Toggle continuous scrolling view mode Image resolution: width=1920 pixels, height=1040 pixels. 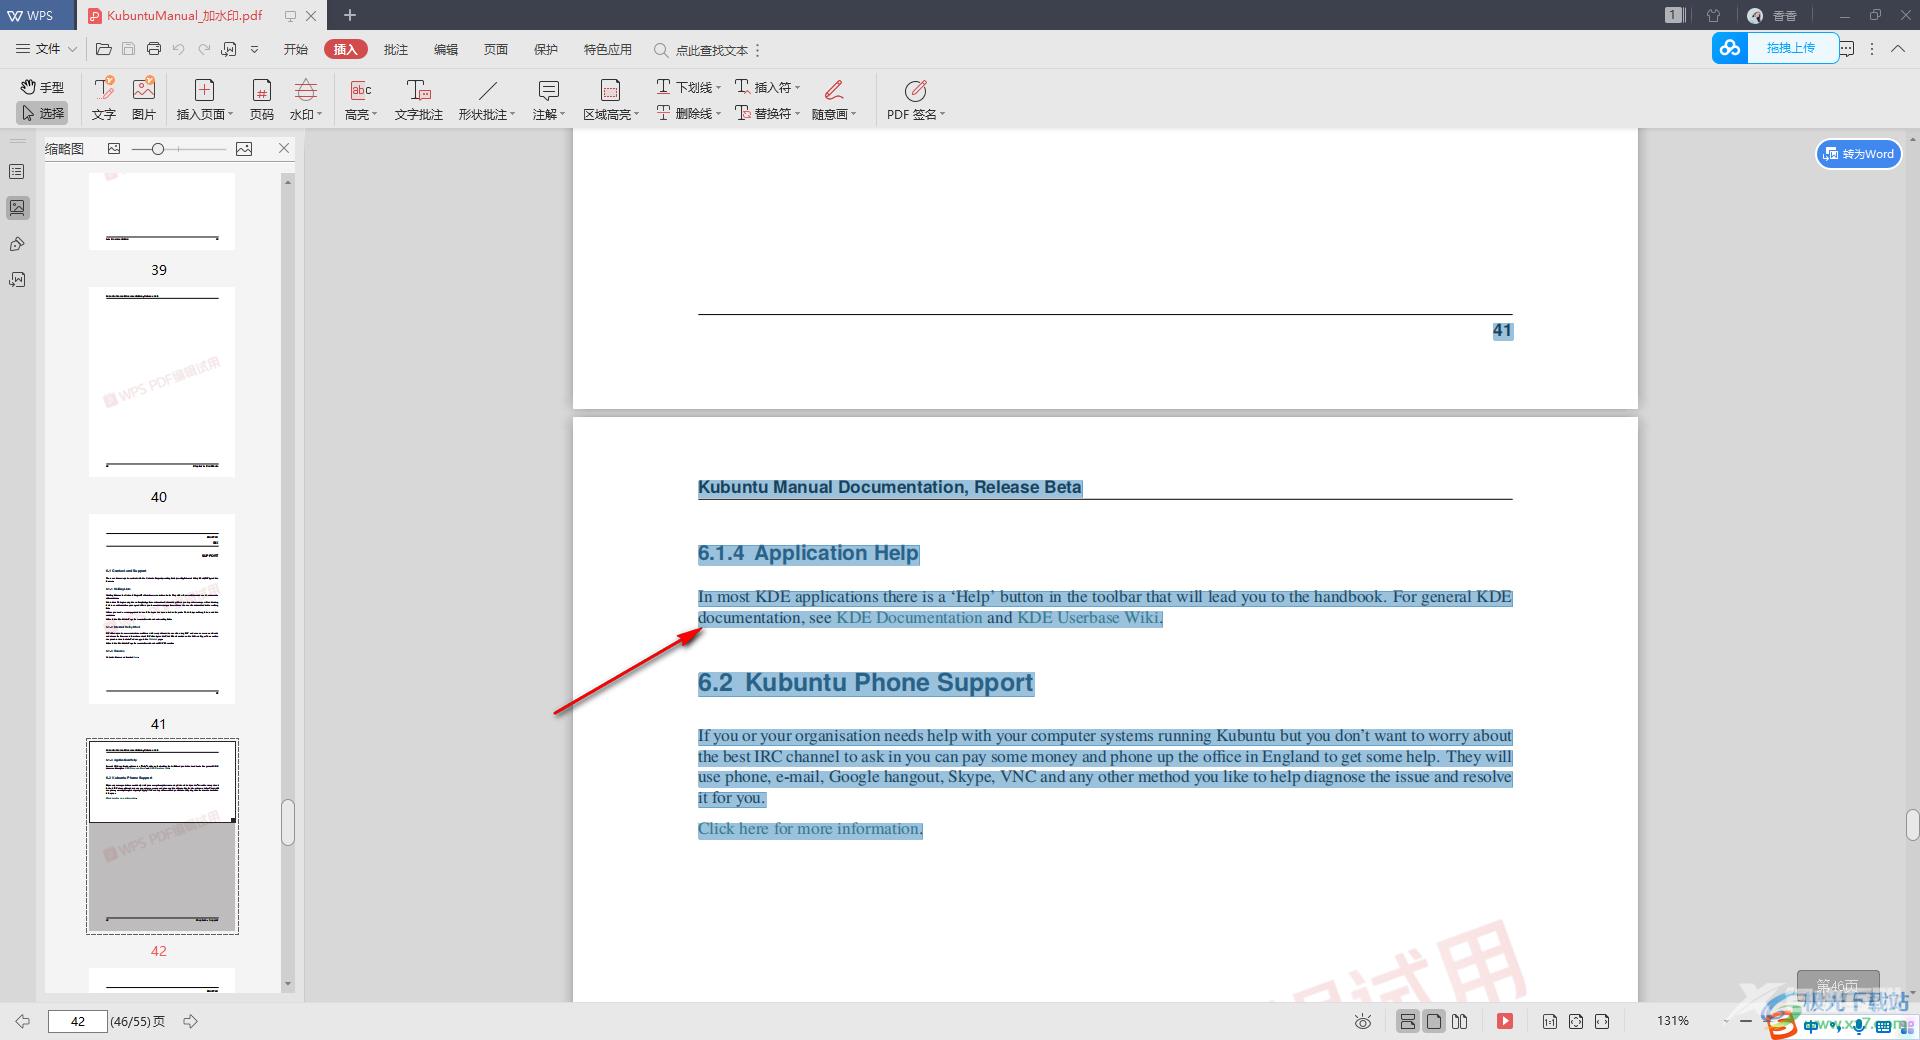(x=1407, y=1021)
